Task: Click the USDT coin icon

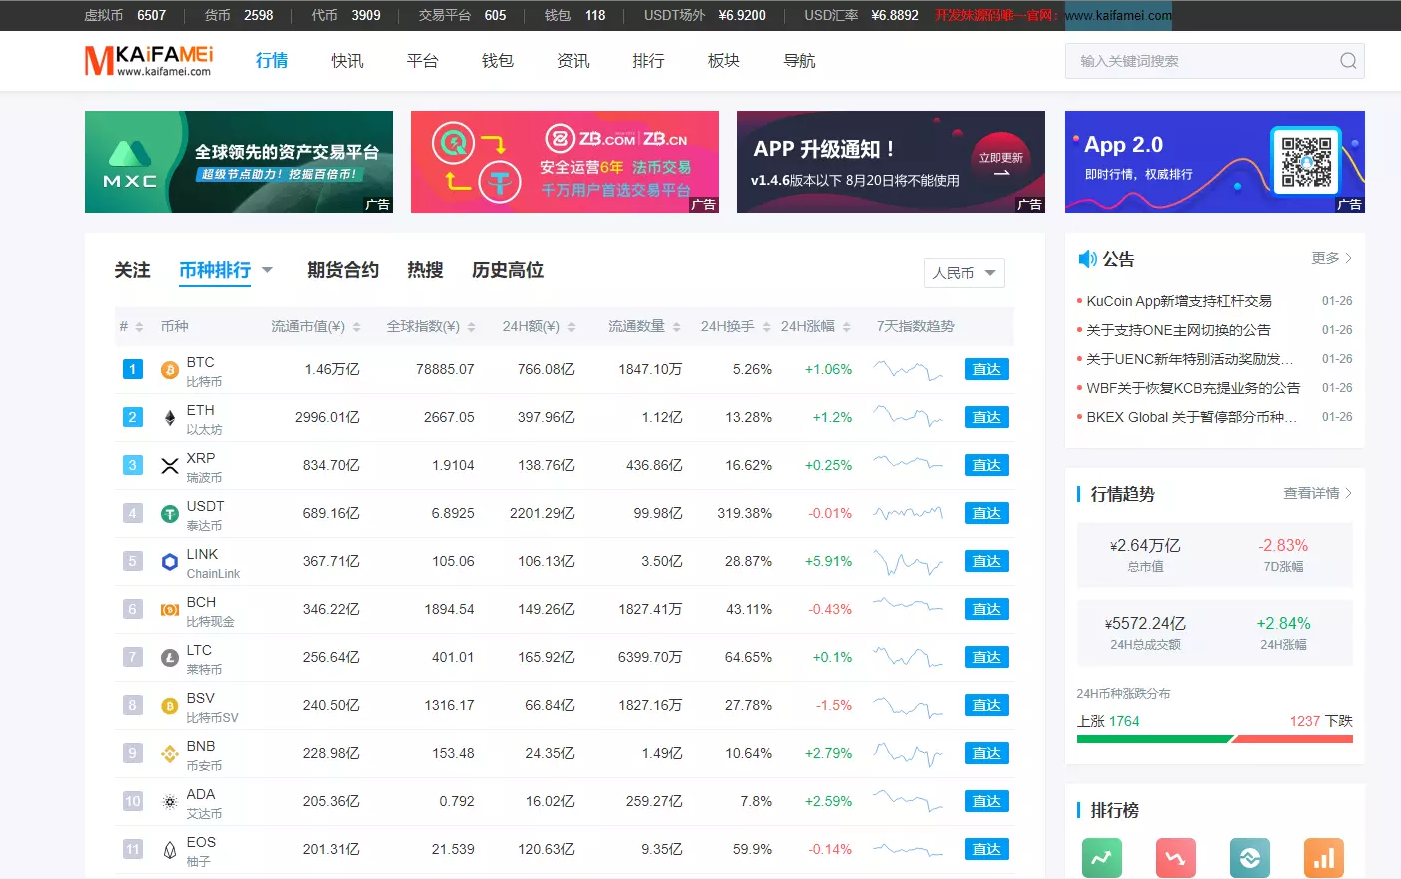Action: 170,514
